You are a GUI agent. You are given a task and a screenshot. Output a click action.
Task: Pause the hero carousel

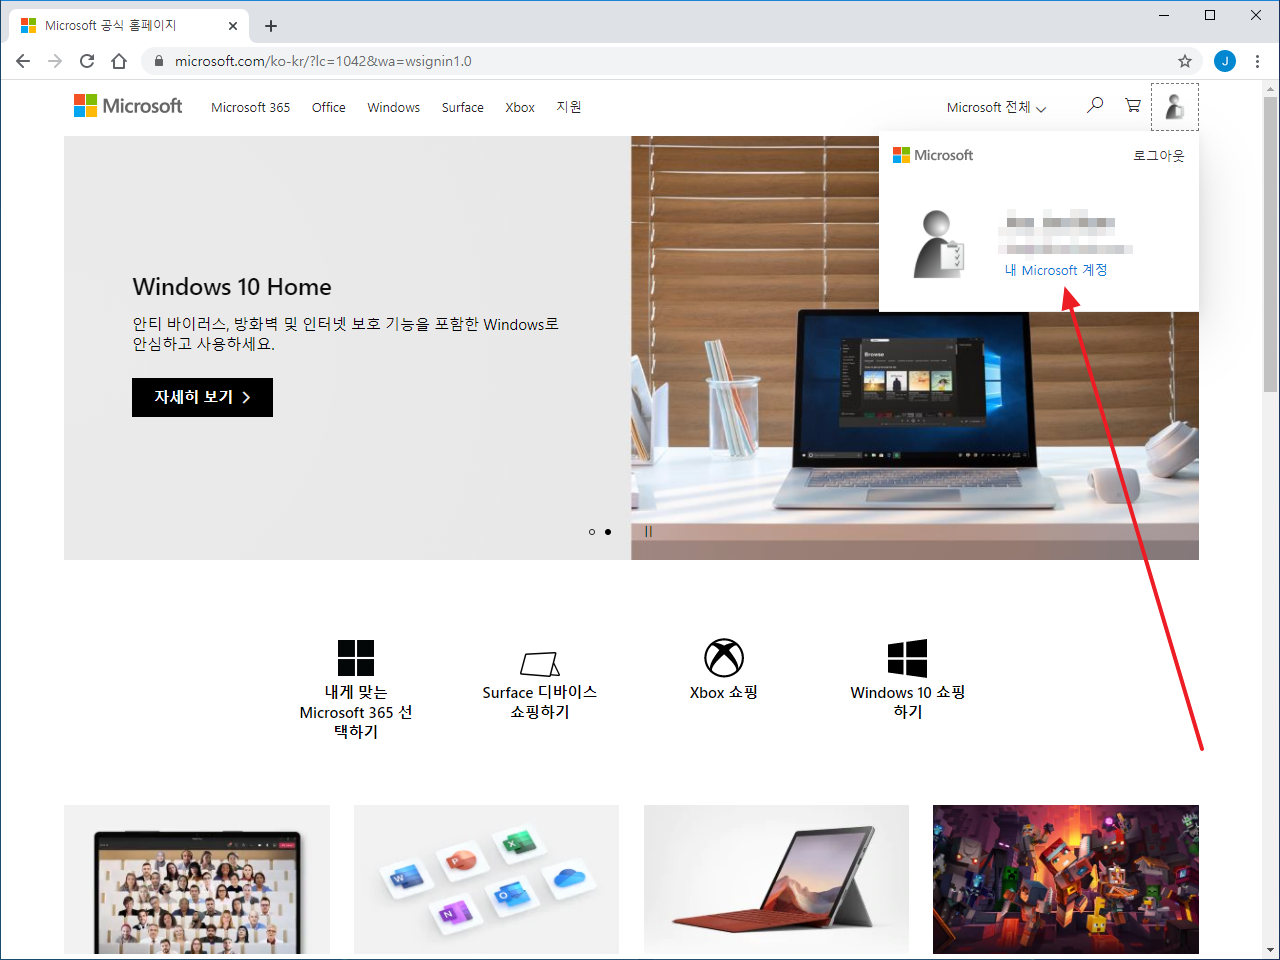[x=648, y=532]
